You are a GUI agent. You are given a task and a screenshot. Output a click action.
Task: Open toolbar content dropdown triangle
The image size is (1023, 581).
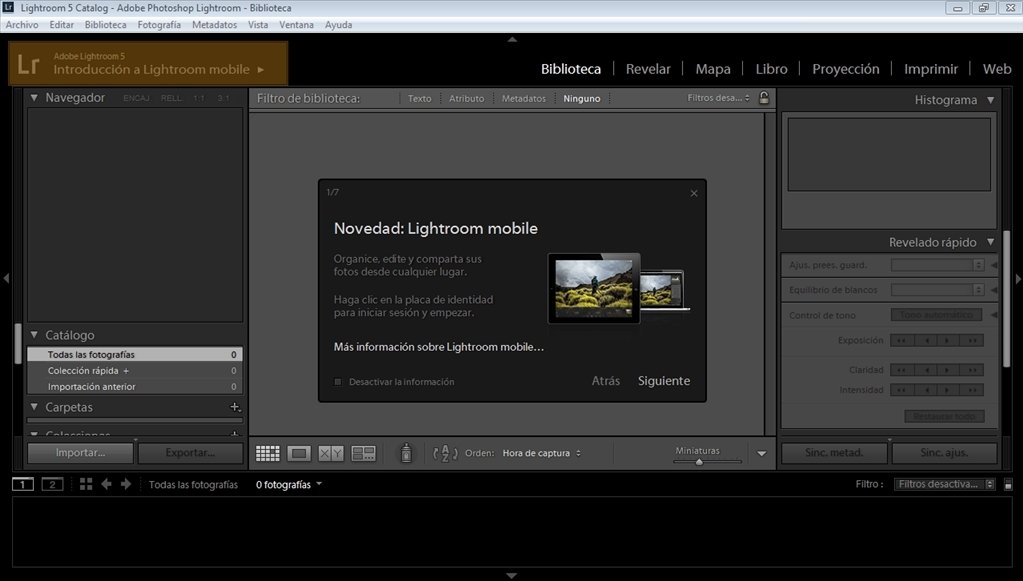pos(761,453)
